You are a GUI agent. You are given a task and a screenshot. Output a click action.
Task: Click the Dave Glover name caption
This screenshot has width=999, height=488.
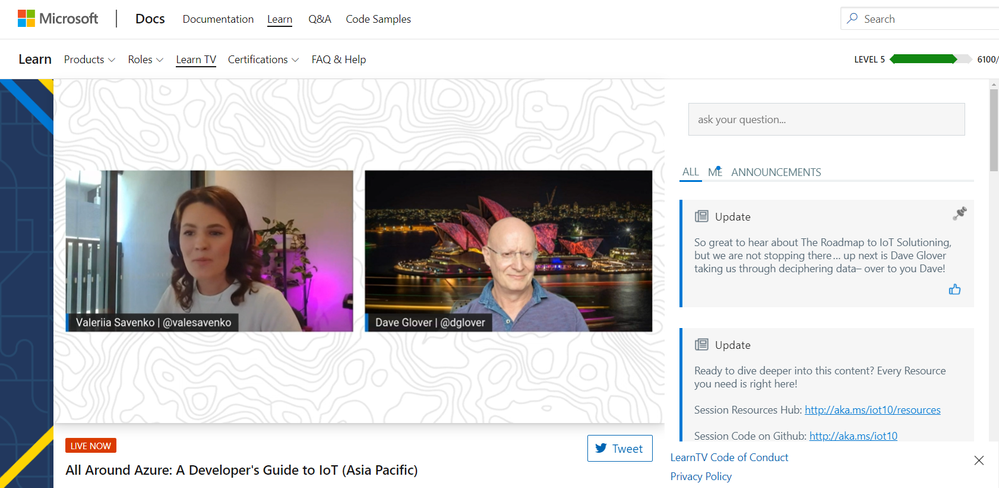429,322
